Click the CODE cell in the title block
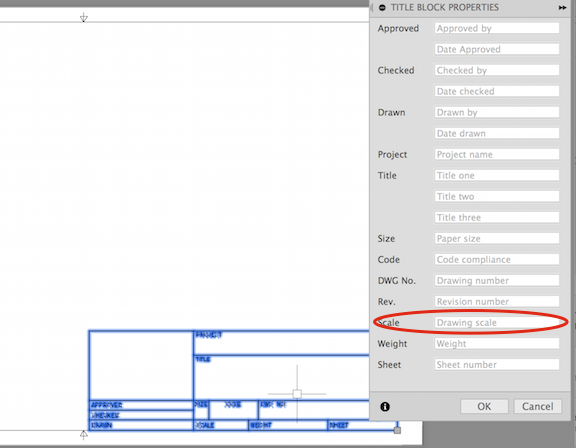576x448 pixels. (233, 410)
